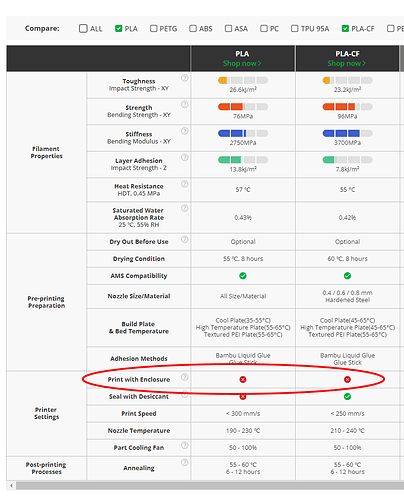Open Shop now link under PLA

242,63
